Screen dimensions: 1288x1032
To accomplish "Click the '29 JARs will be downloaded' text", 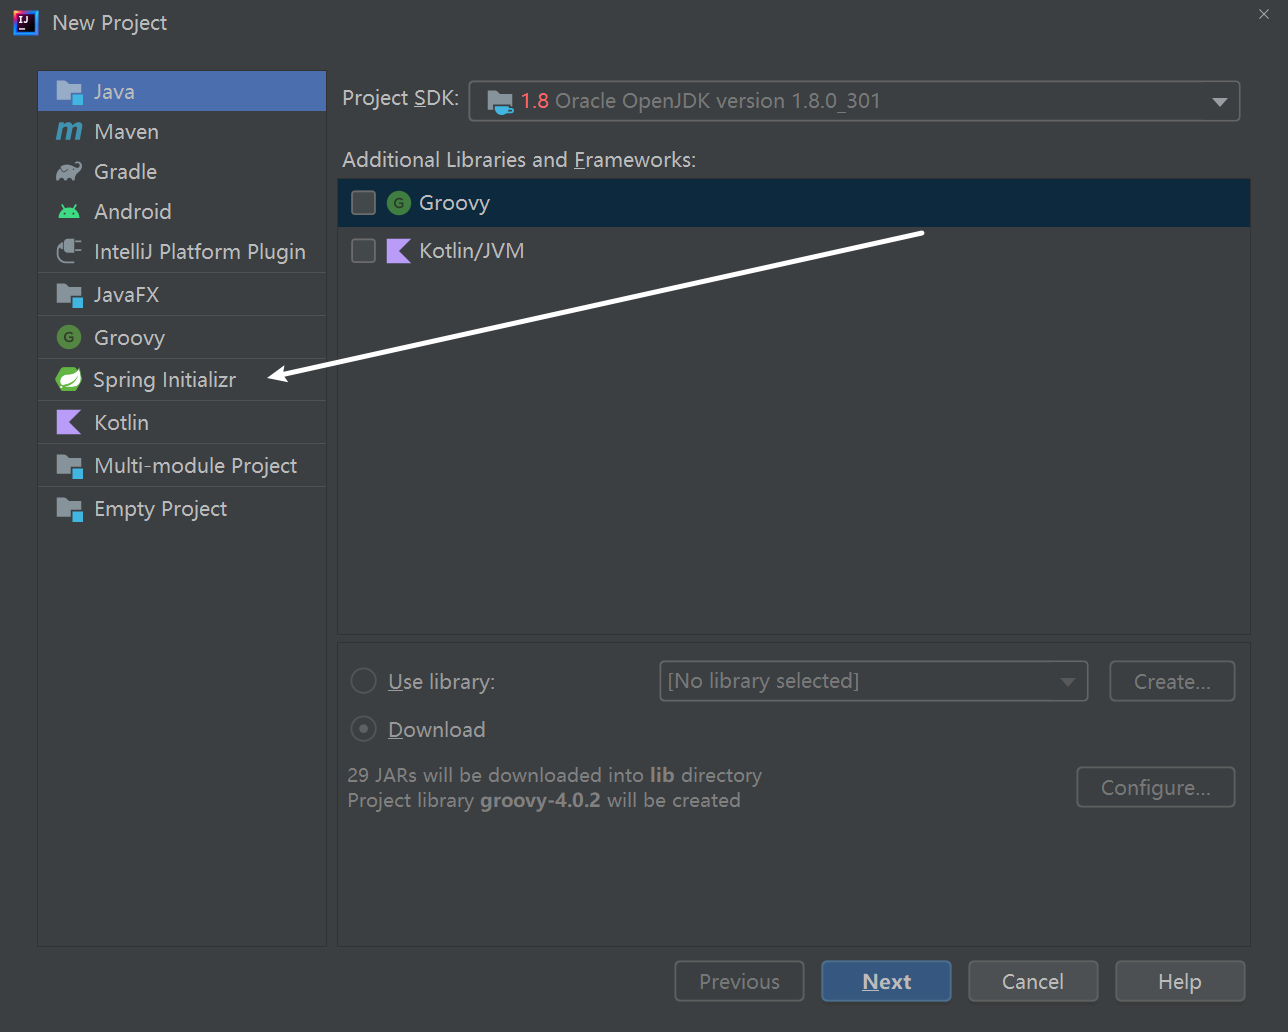I will coord(554,775).
